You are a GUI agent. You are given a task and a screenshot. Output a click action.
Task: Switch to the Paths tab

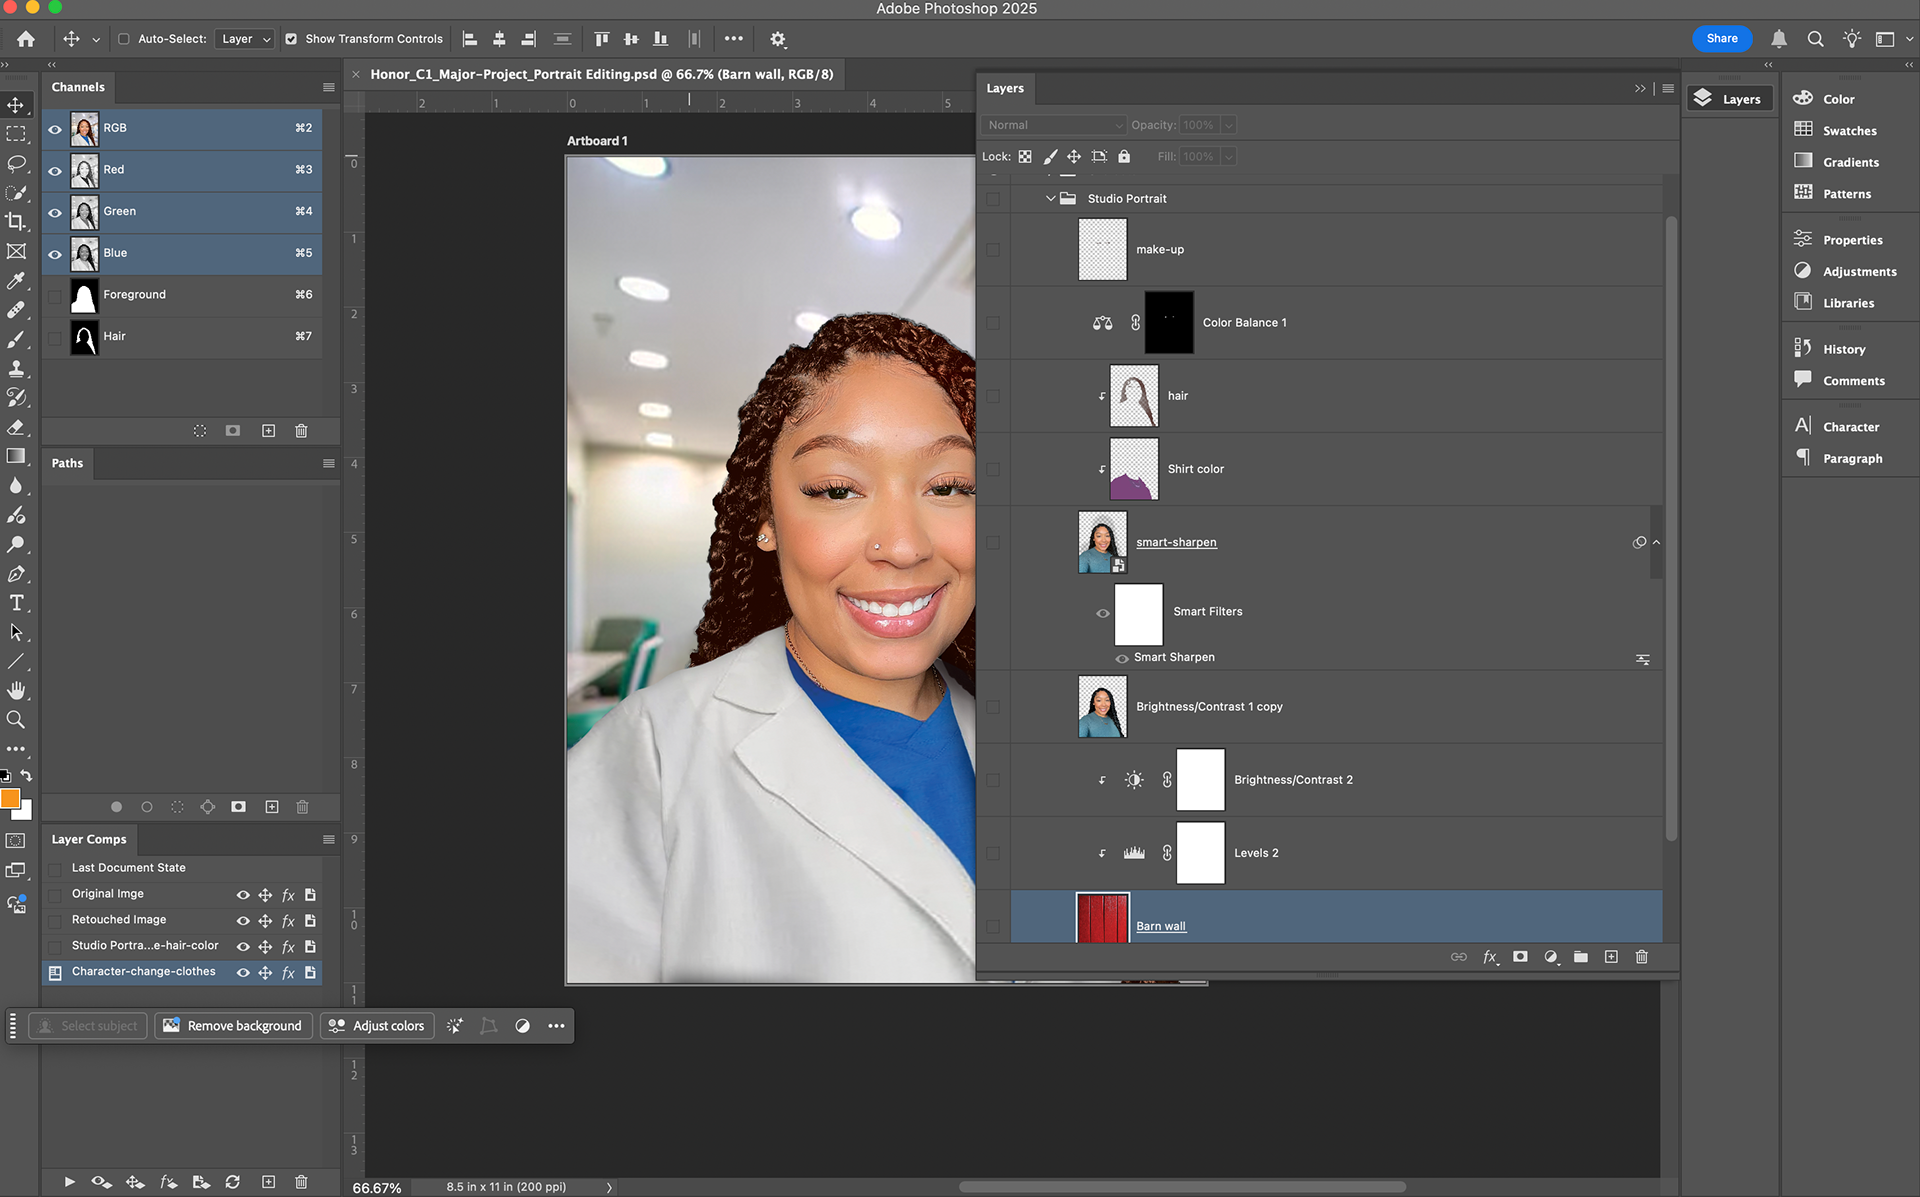point(67,463)
